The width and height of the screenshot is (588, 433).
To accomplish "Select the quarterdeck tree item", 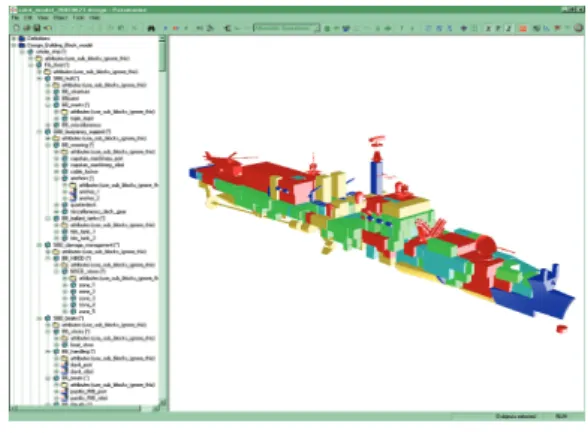I will coord(83,205).
